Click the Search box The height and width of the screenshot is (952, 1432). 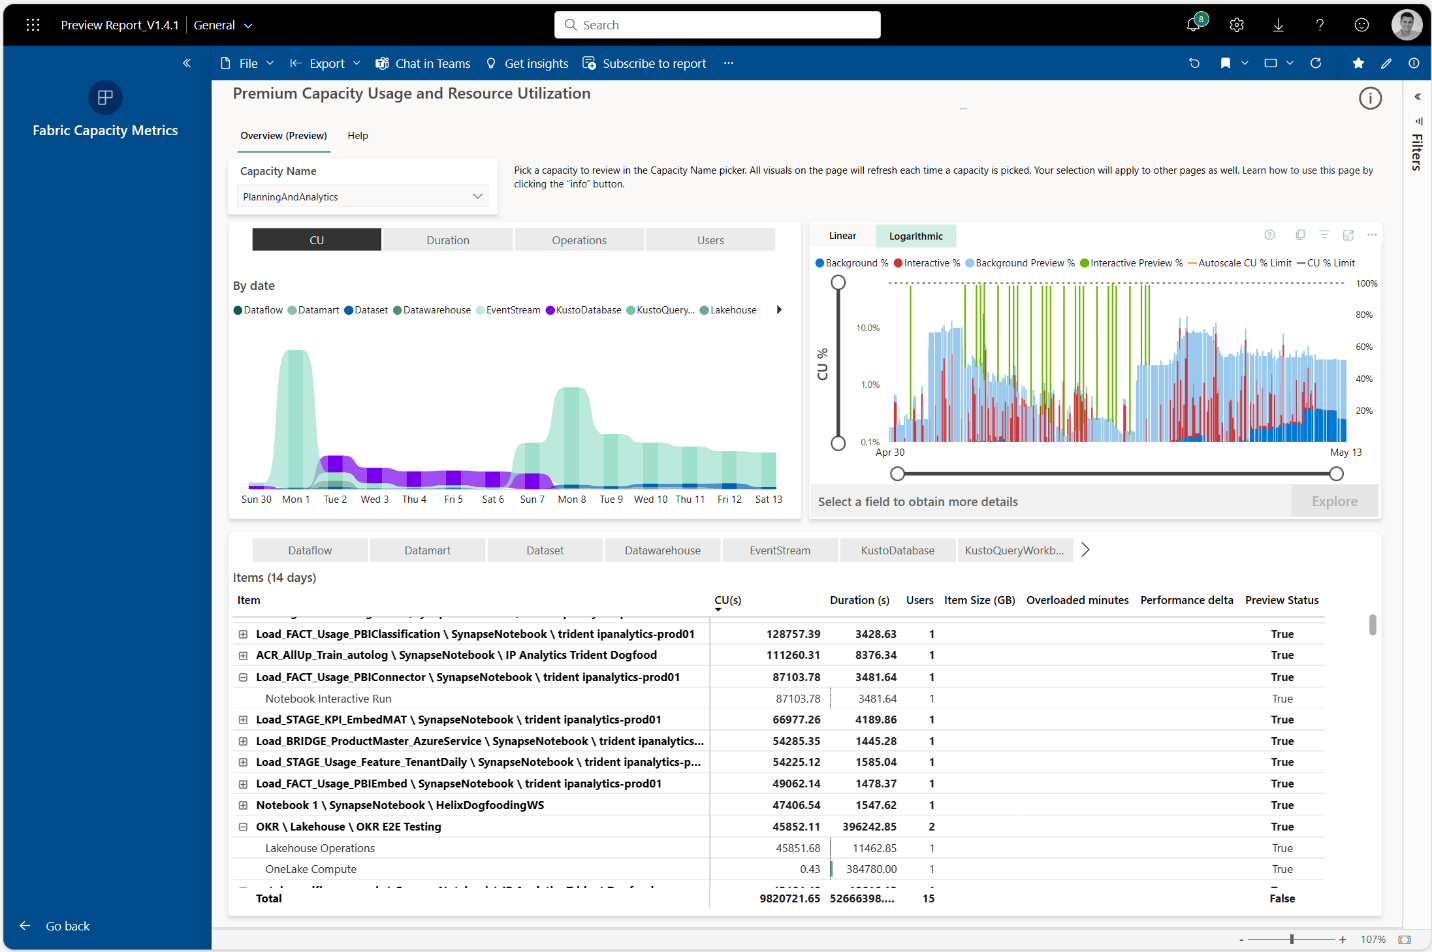tap(717, 25)
